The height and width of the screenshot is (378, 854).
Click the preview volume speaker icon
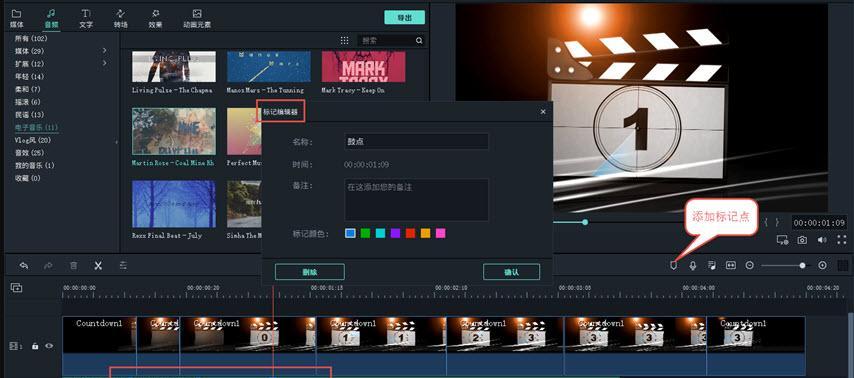822,240
